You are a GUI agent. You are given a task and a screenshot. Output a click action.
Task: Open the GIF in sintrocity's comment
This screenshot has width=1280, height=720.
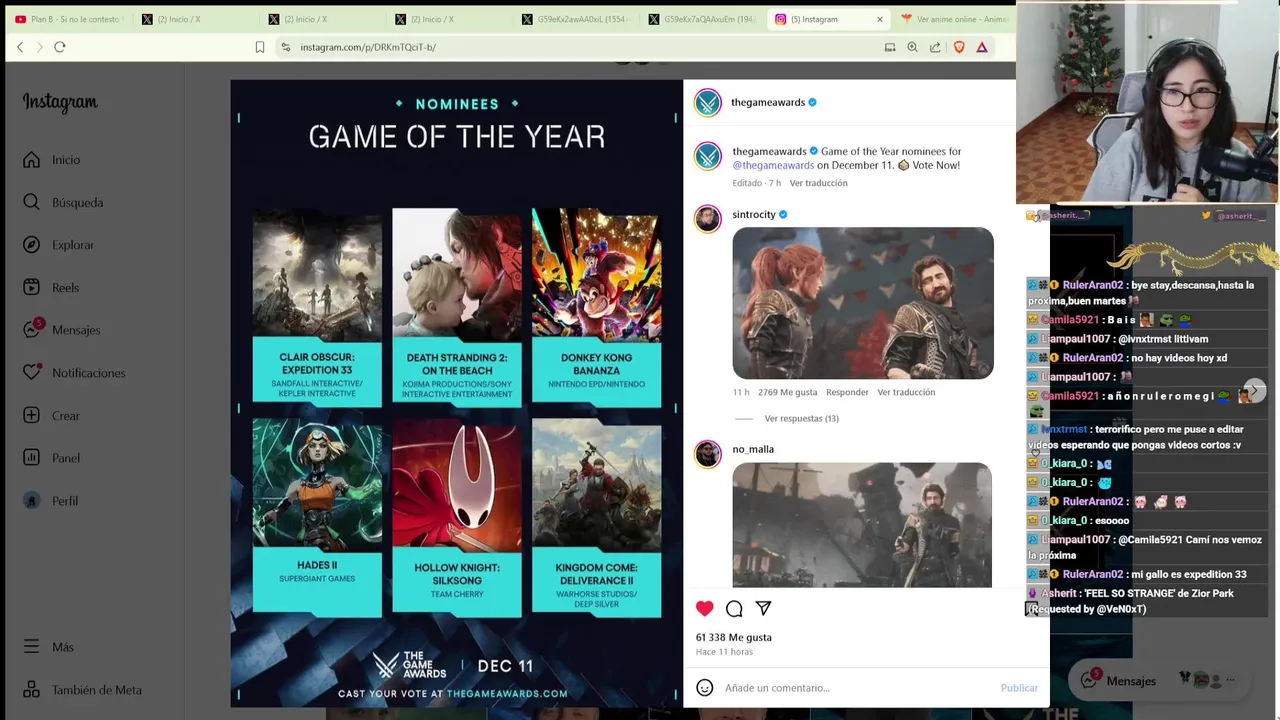(x=863, y=303)
